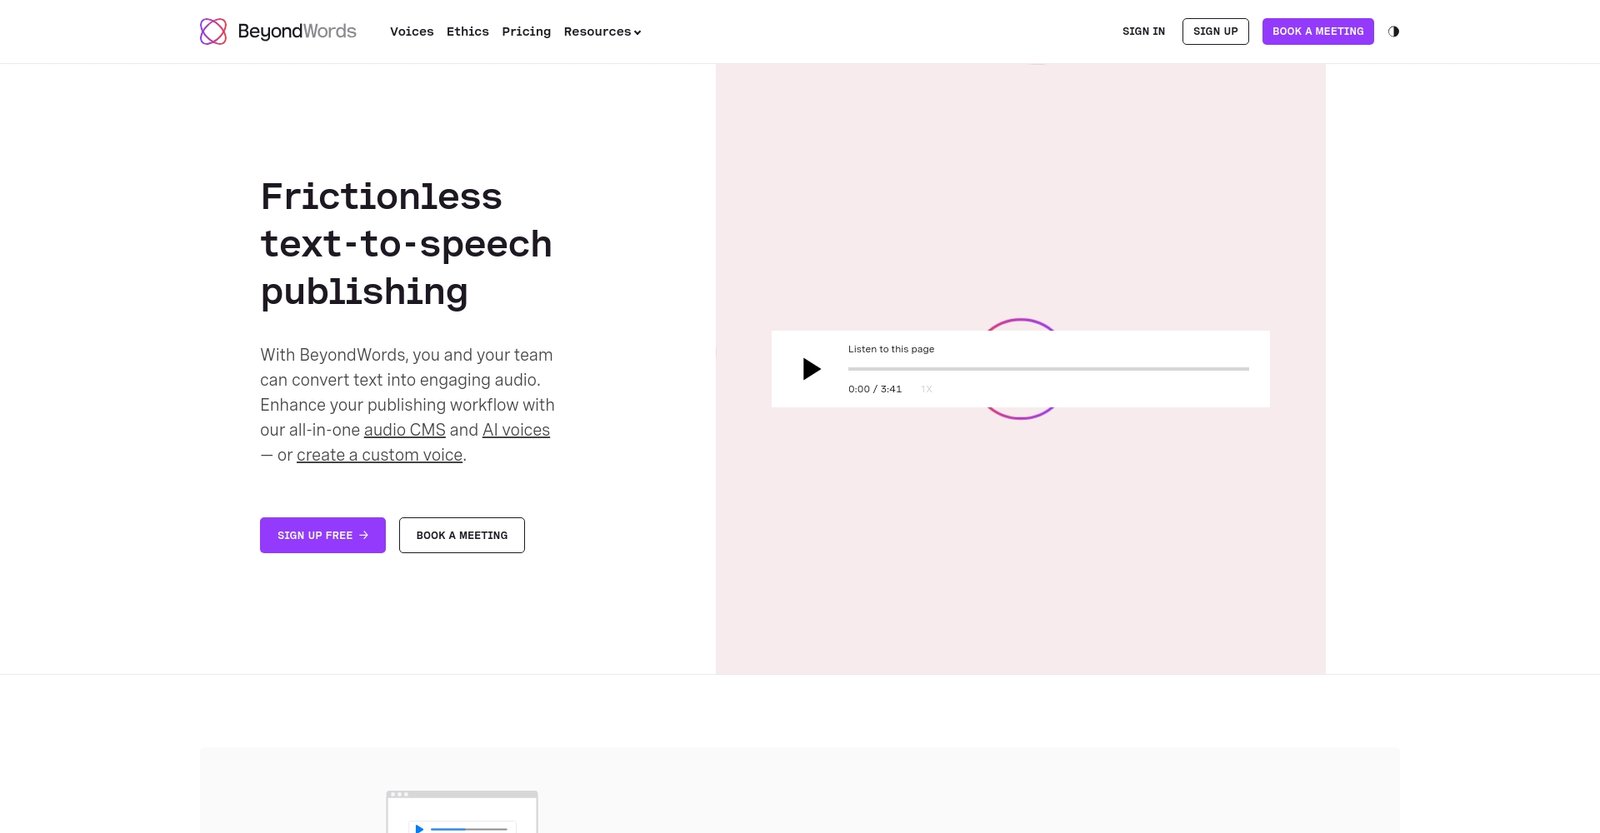Viewport: 1600px width, 833px height.
Task: Click the BeyondWords logo icon
Action: tap(213, 32)
